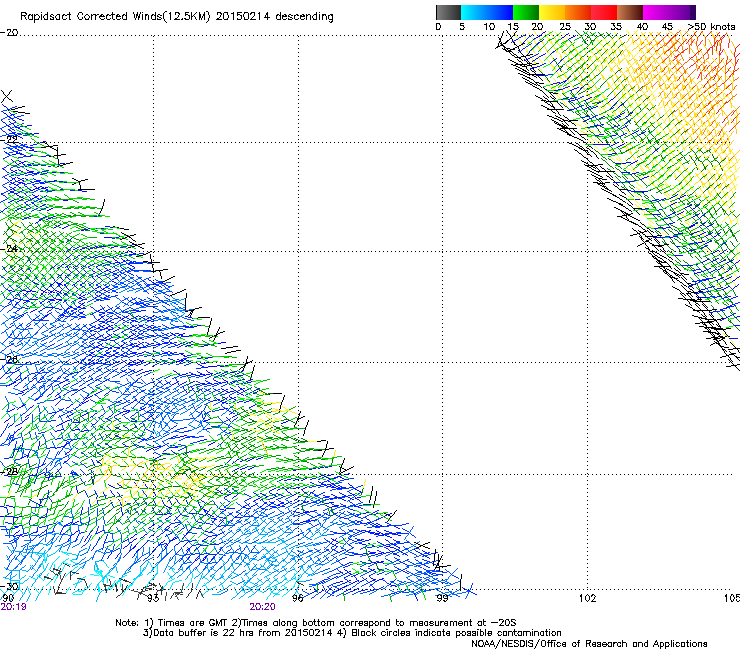Click the gray 0-5 knots legend swatch
The height and width of the screenshot is (650, 740).
coord(448,12)
